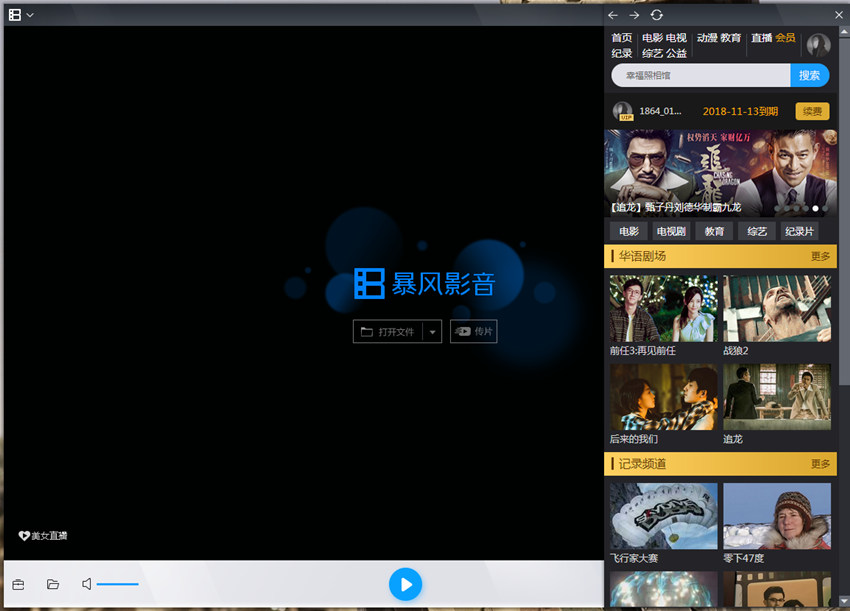Screen dimensions: 850x611
Task: Click the scrollbar down arrow
Action: [x=845, y=602]
